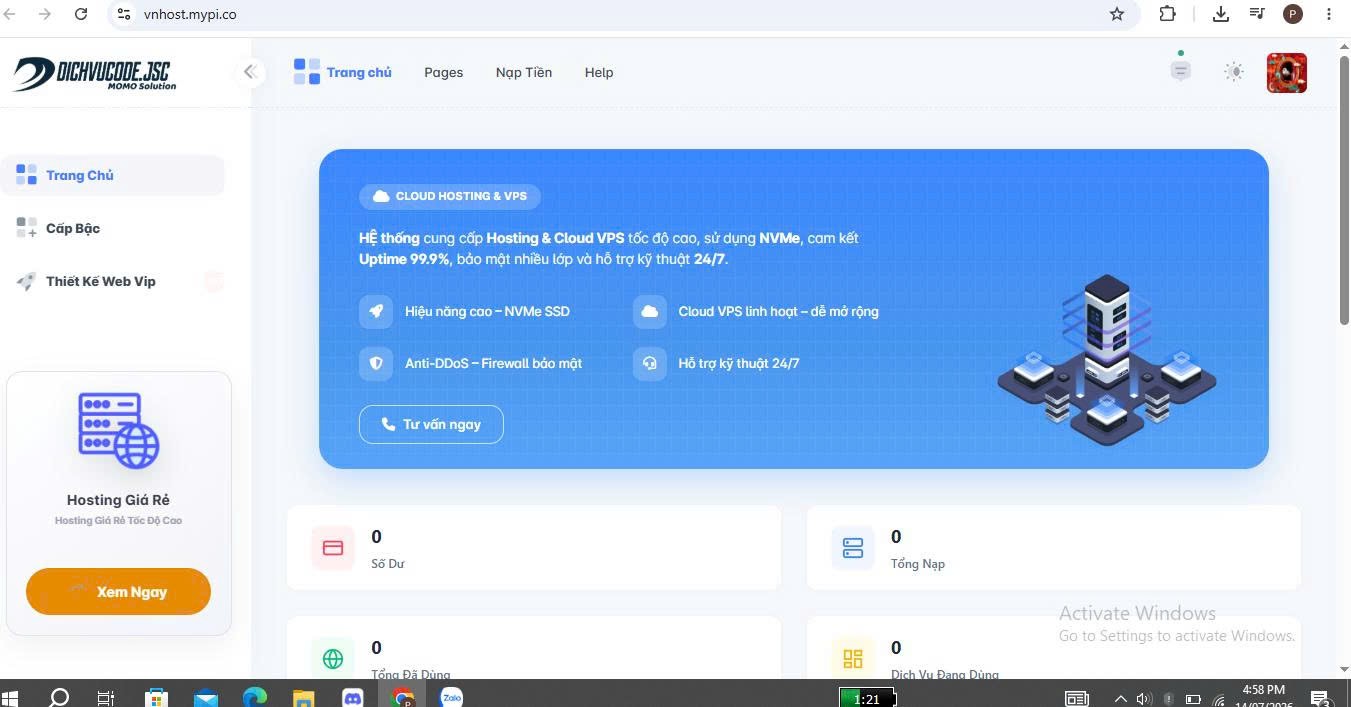Image resolution: width=1351 pixels, height=707 pixels.
Task: Show hidden system tray icons
Action: (1120, 698)
